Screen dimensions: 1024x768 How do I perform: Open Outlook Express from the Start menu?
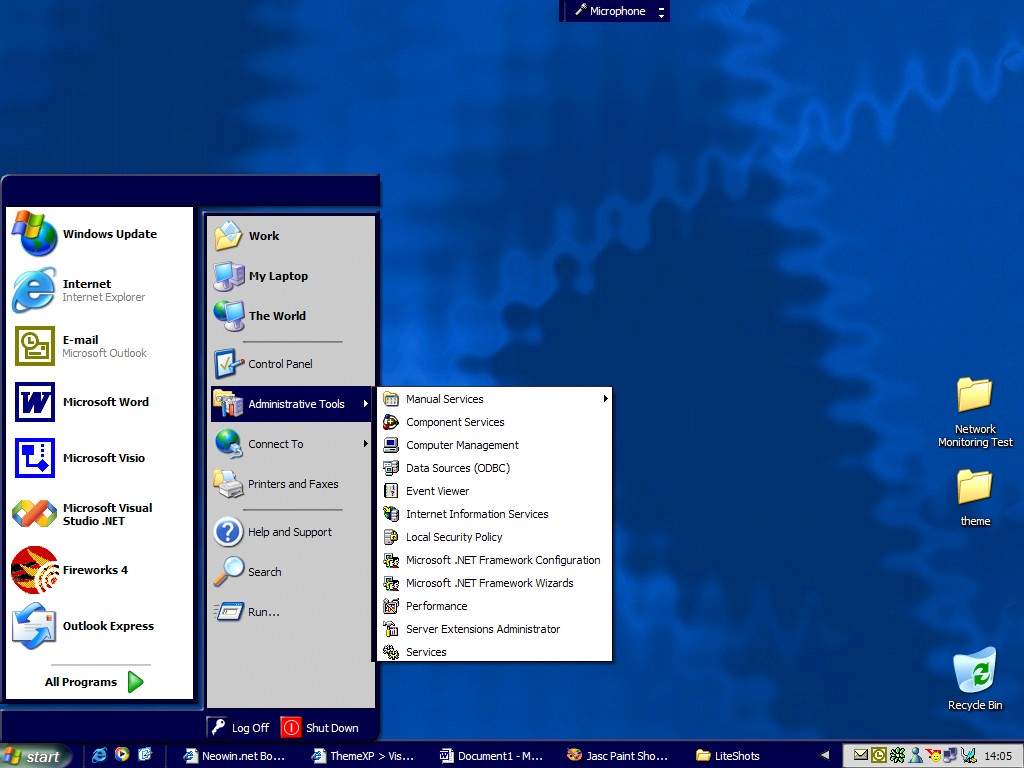[99, 626]
